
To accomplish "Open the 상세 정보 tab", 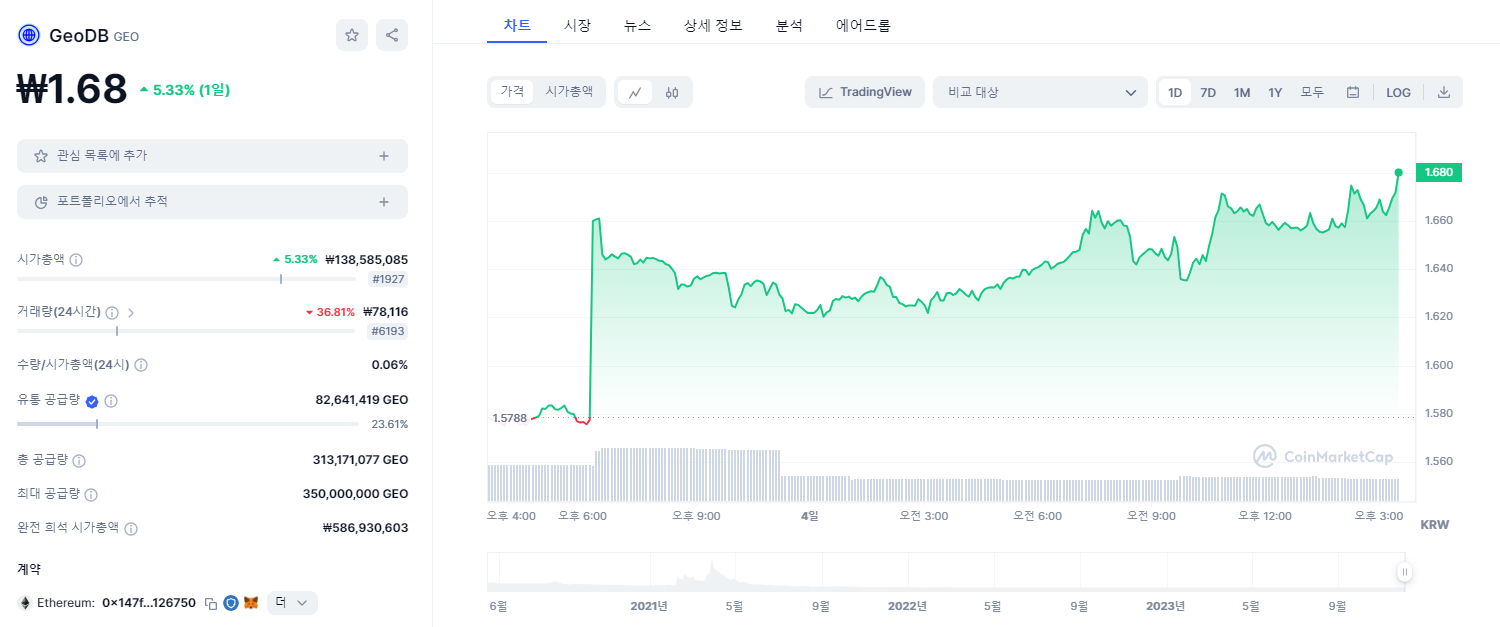I will [x=713, y=25].
